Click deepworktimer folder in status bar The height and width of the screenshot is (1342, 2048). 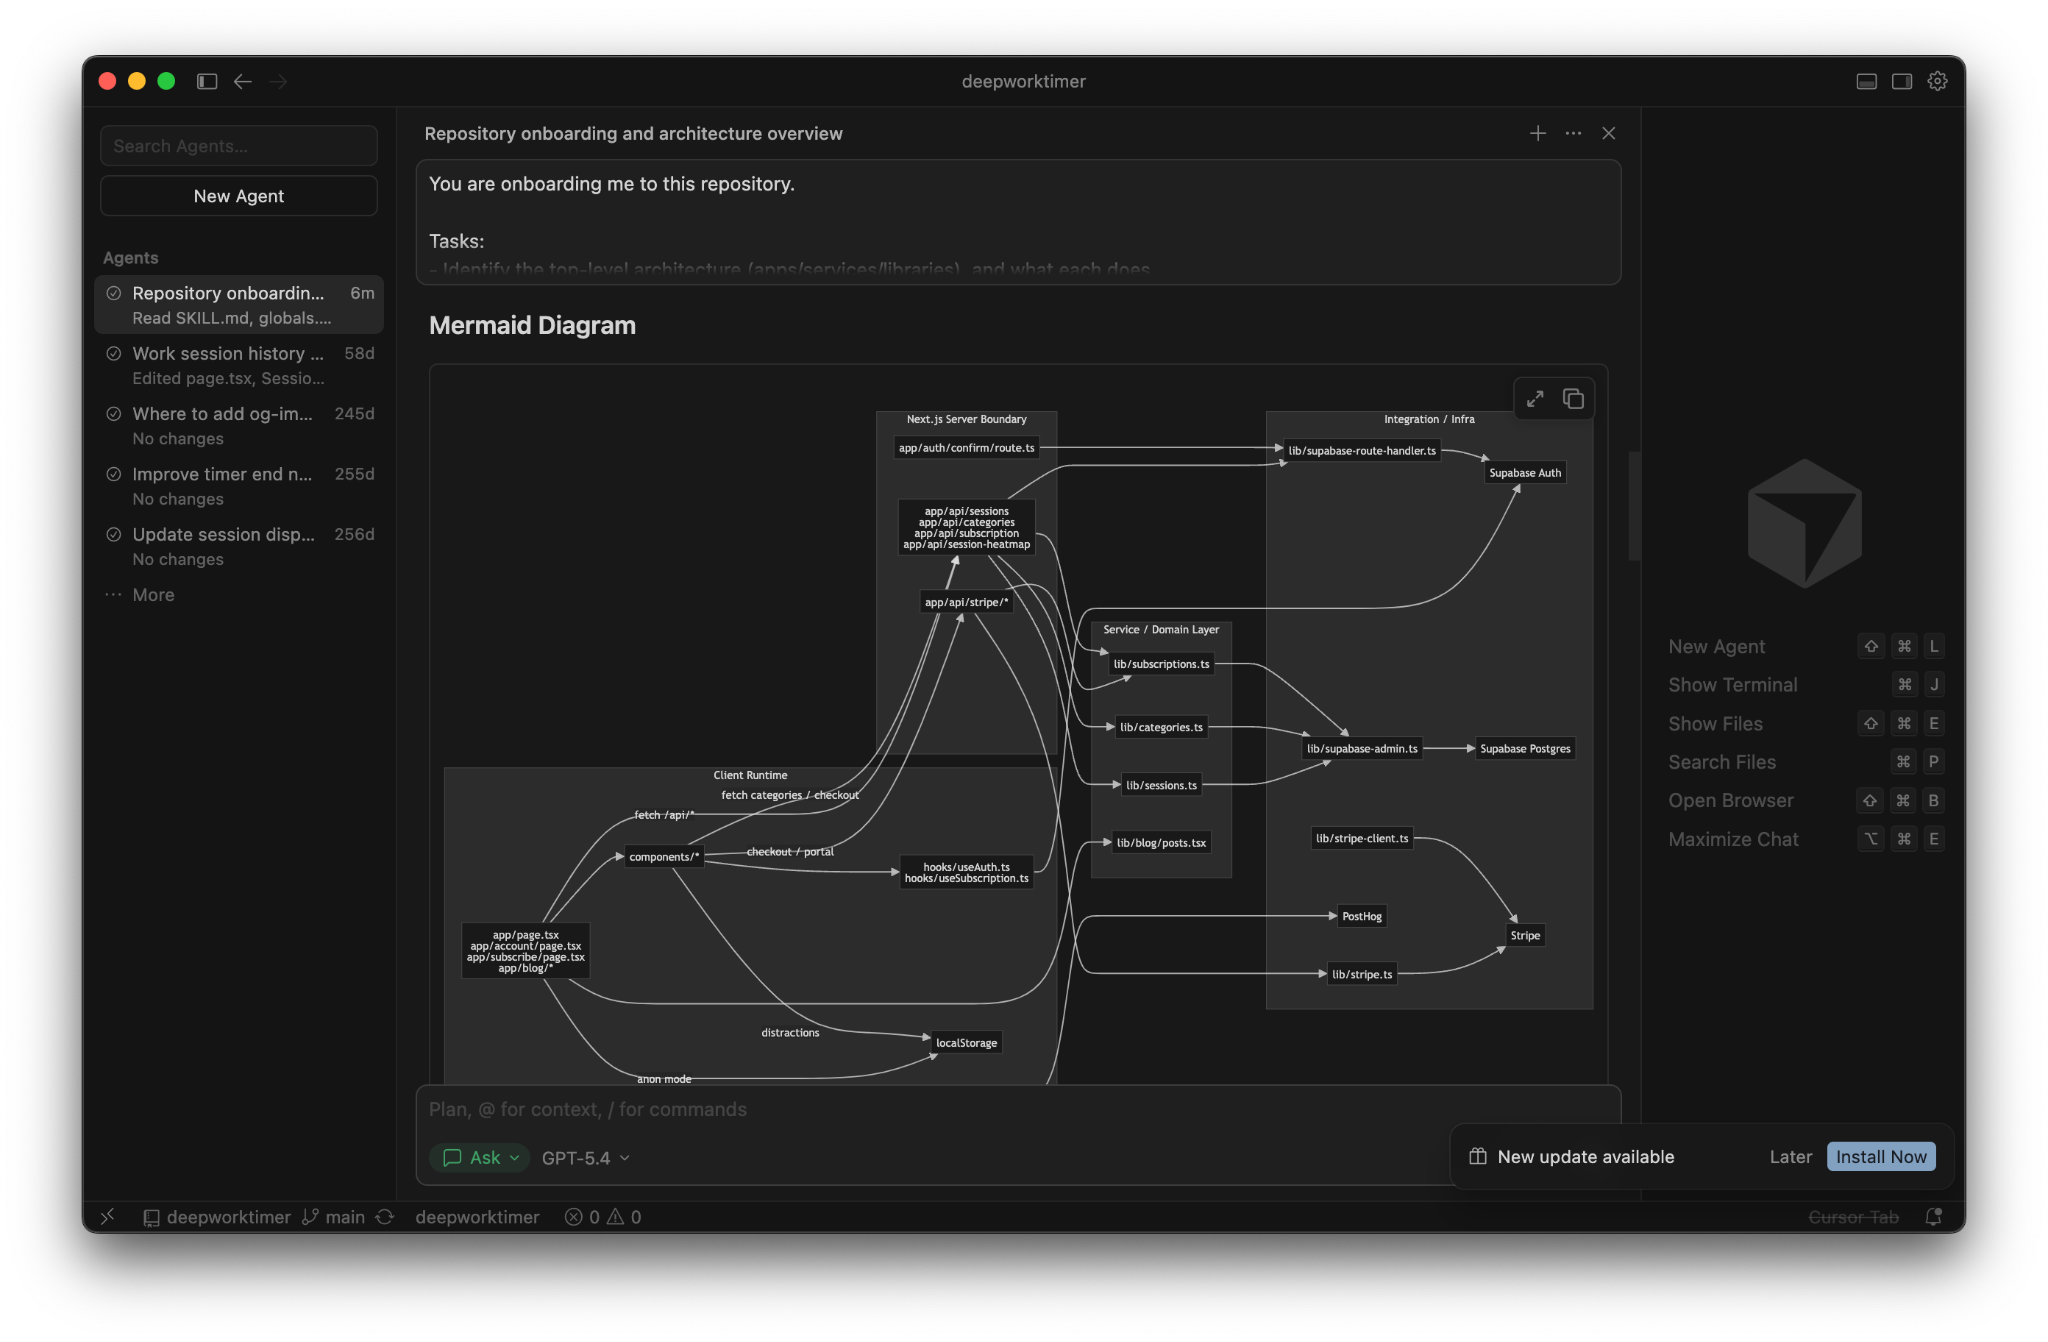[218, 1217]
